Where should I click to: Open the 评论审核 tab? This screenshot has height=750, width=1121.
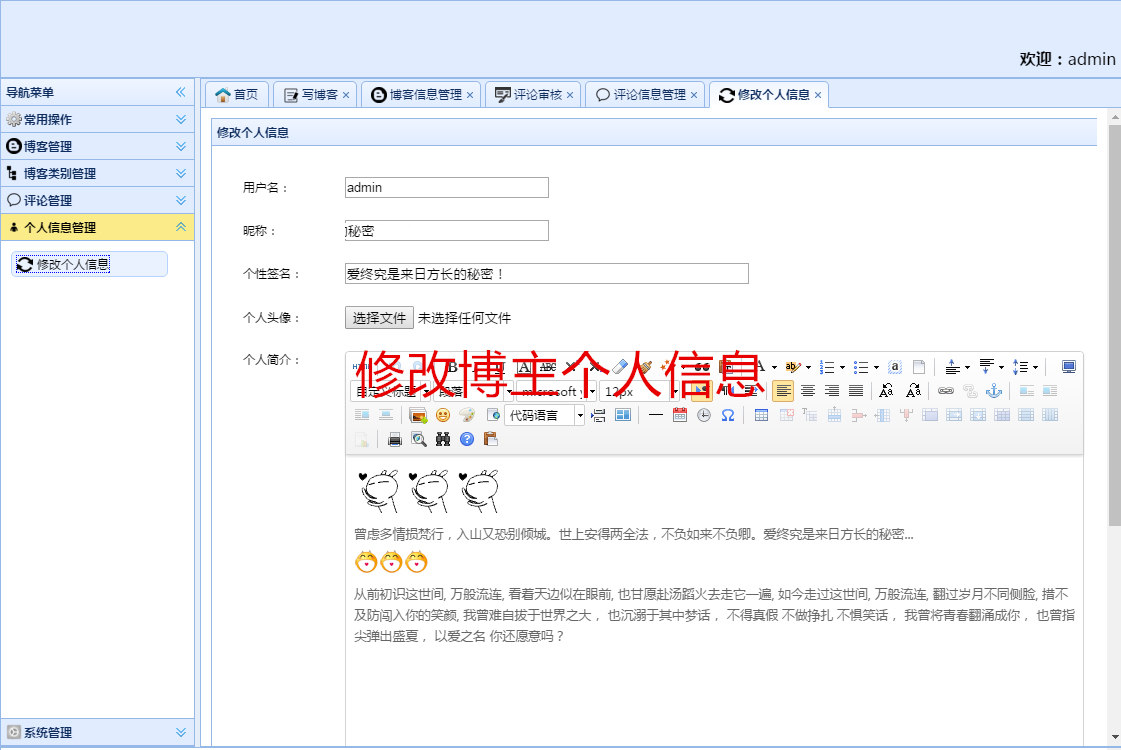536,95
